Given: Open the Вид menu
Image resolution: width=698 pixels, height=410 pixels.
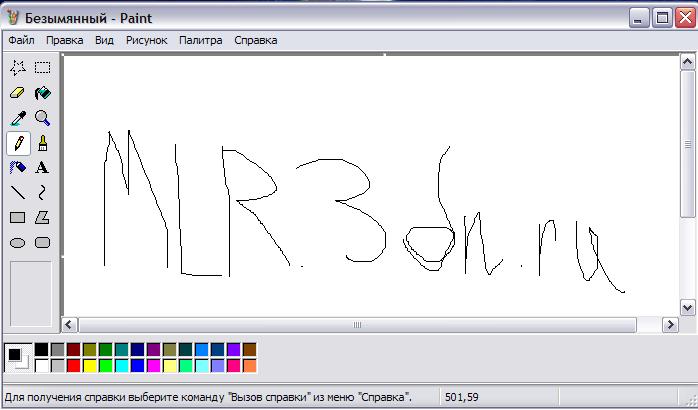Looking at the screenshot, I should (x=104, y=40).
